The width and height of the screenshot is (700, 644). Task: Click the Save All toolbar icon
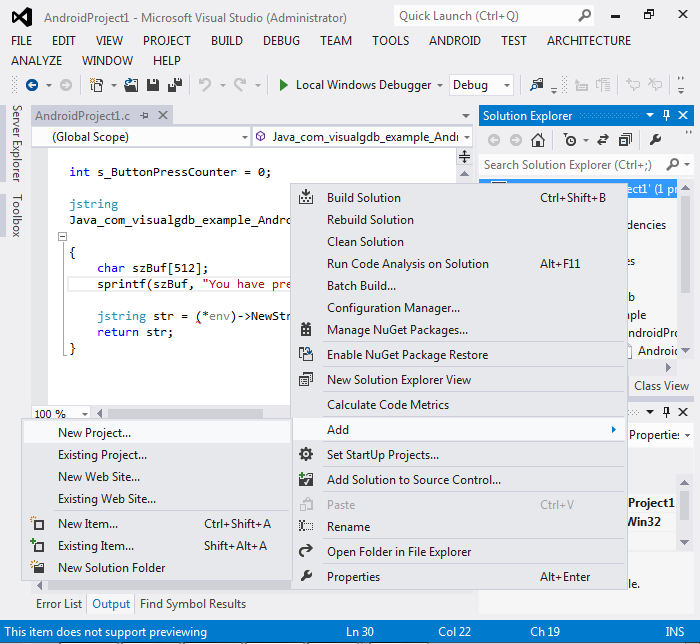tap(174, 85)
